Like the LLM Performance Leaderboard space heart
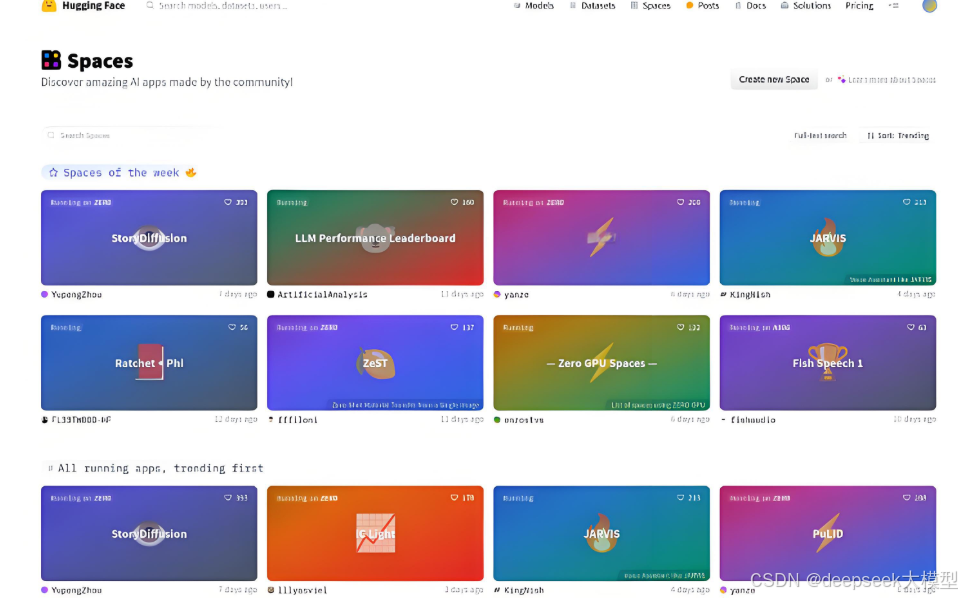962x598 pixels. pos(454,202)
